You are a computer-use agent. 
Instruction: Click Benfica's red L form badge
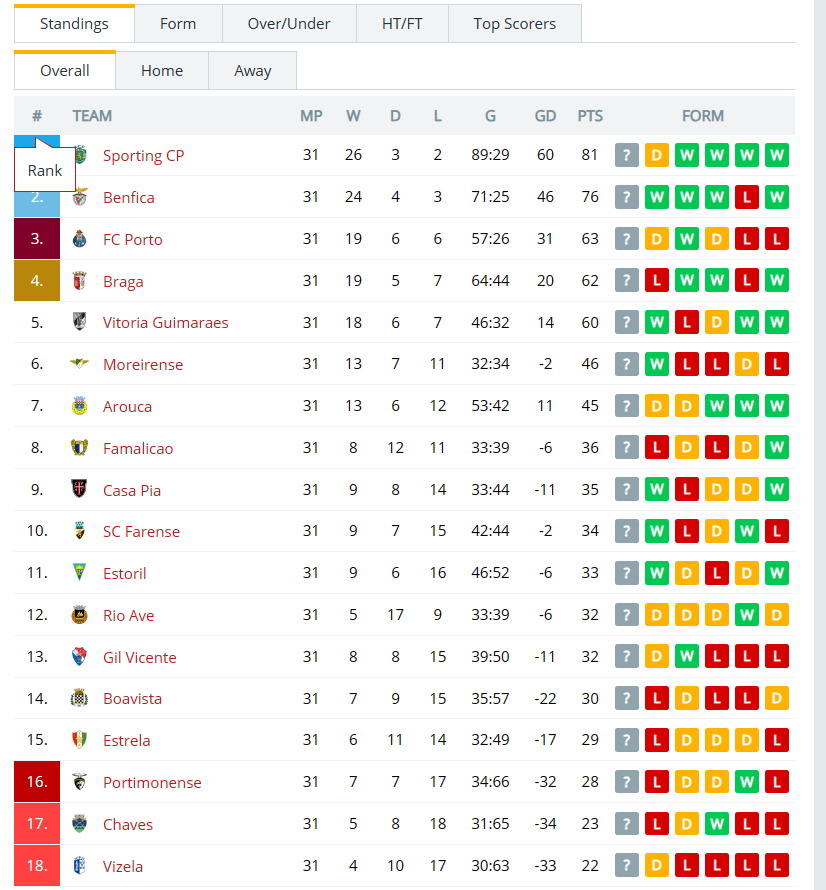747,197
